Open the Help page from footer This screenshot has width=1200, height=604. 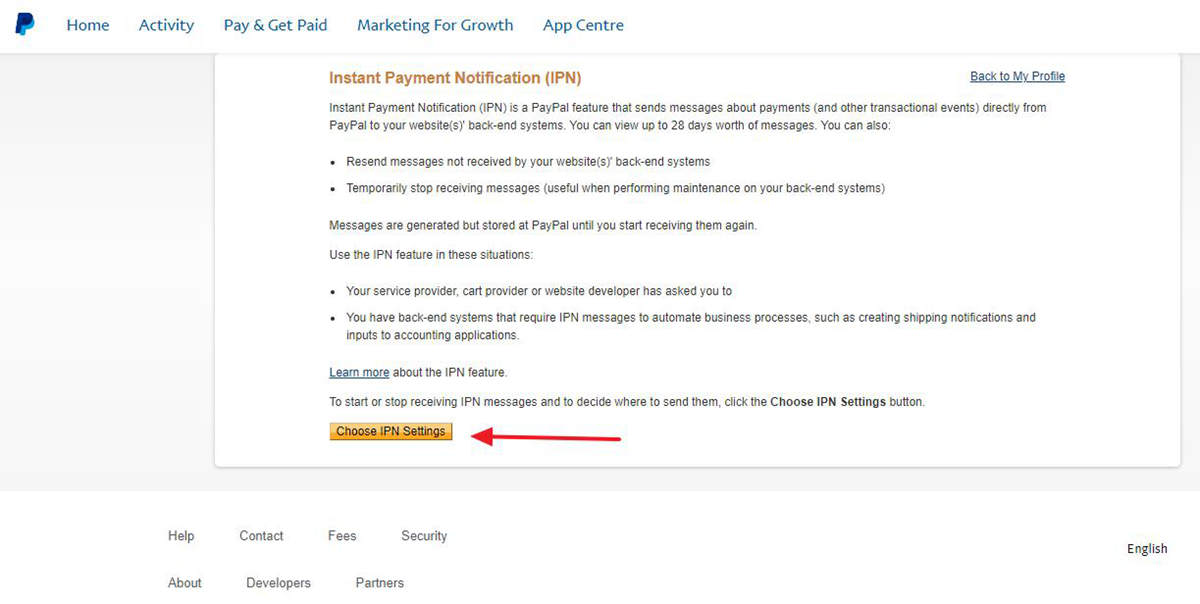(181, 535)
